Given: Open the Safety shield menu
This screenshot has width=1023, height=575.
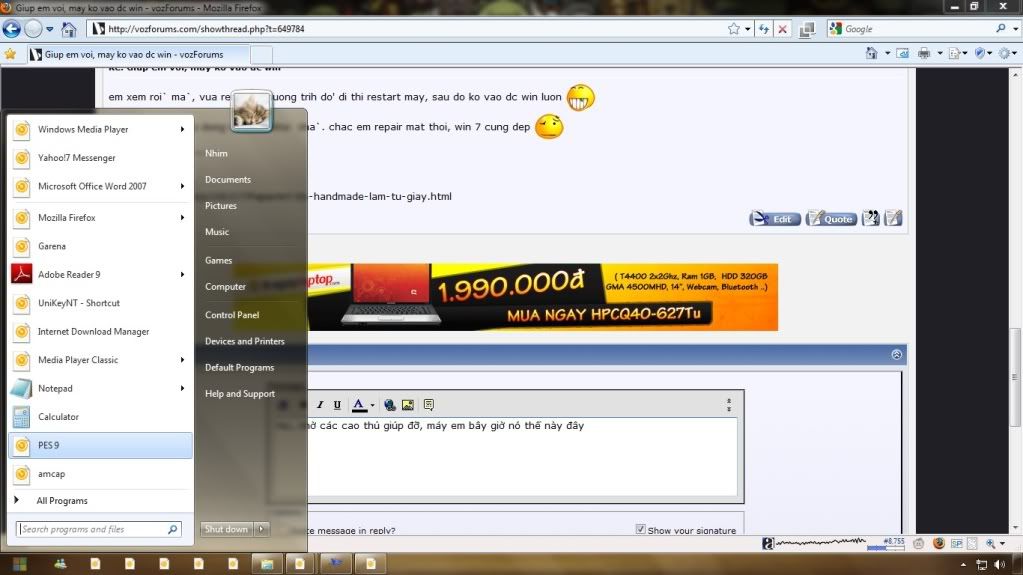Looking at the screenshot, I should click(983, 54).
